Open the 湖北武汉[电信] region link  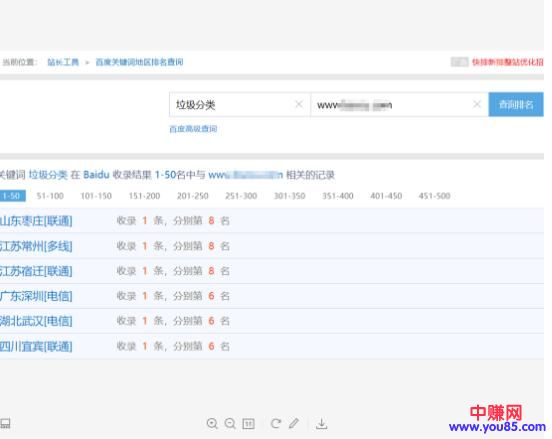(x=36, y=321)
